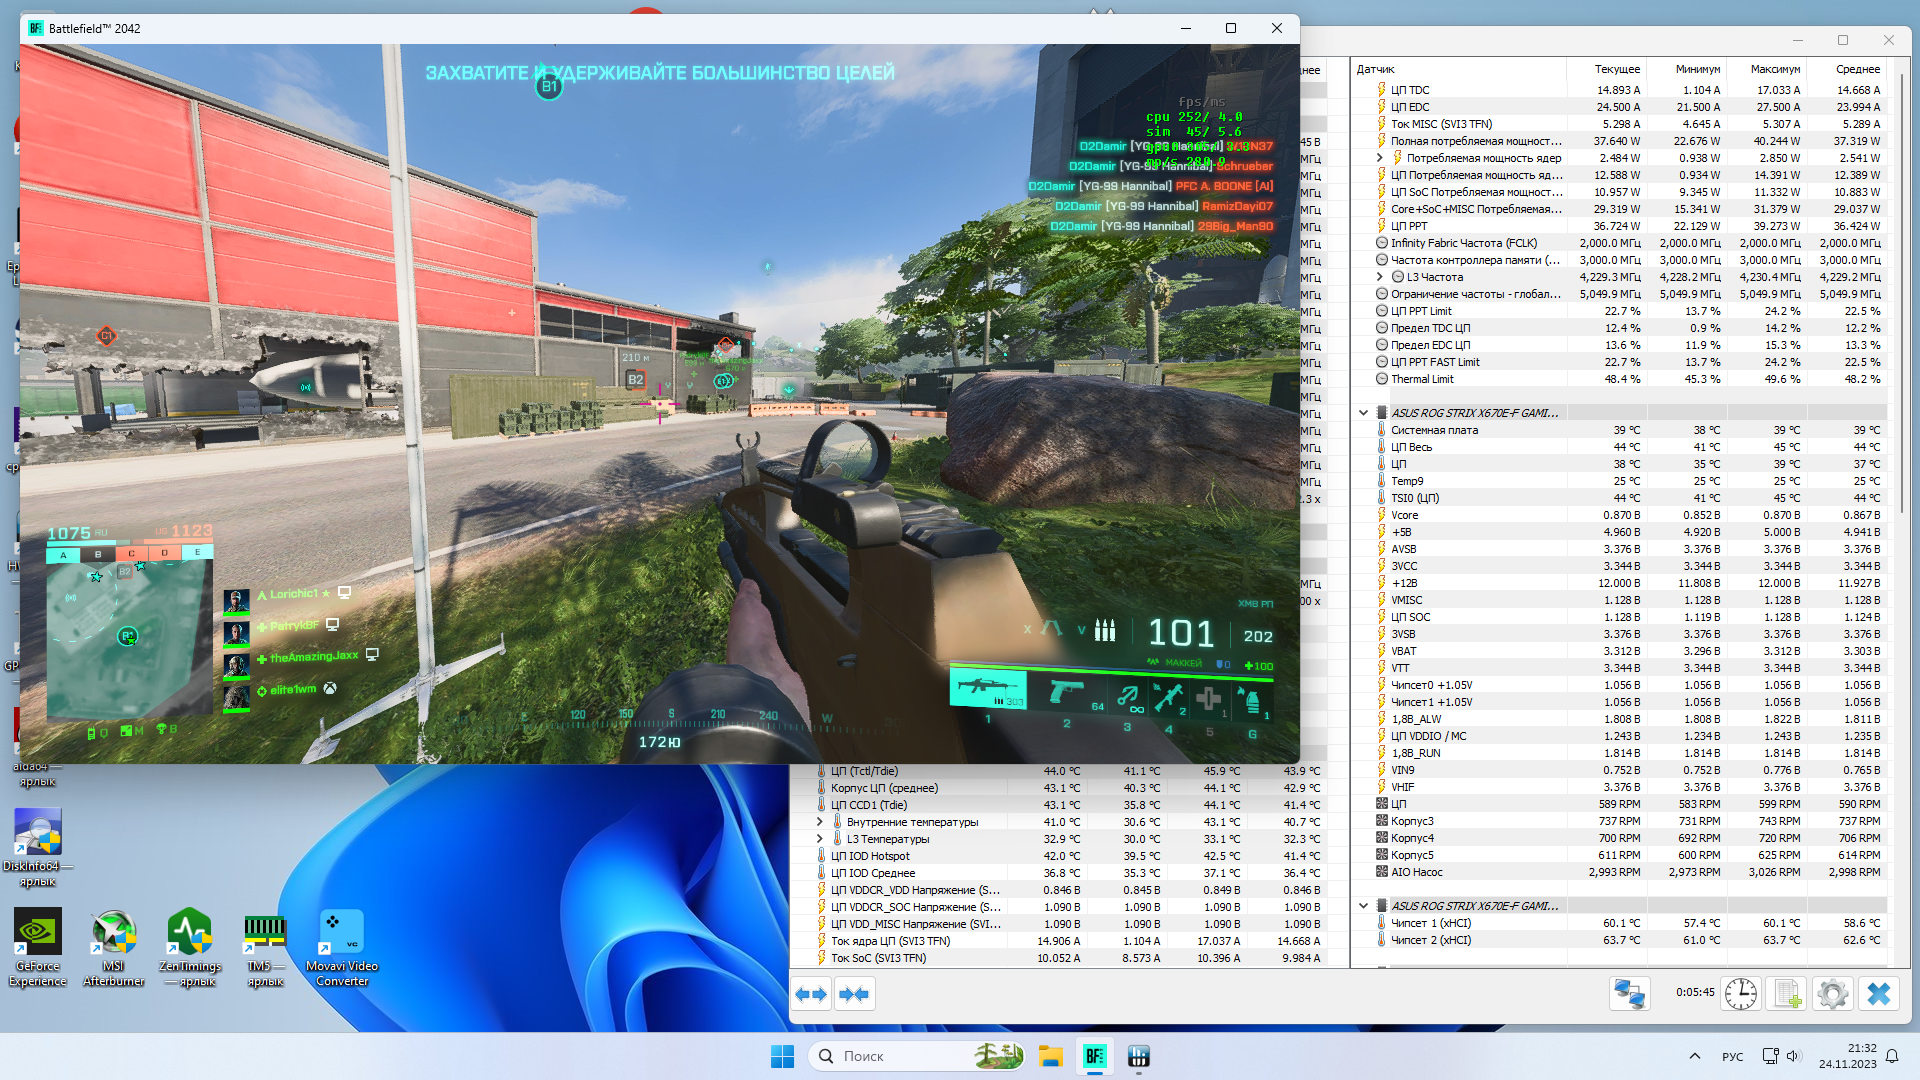Collapse the first ASUS ROG STRIX X670E-F section
The height and width of the screenshot is (1080, 1920).
(x=1363, y=413)
